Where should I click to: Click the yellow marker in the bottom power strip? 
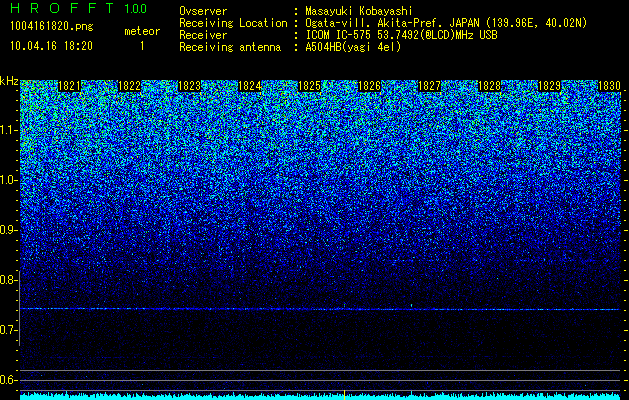[x=344, y=395]
